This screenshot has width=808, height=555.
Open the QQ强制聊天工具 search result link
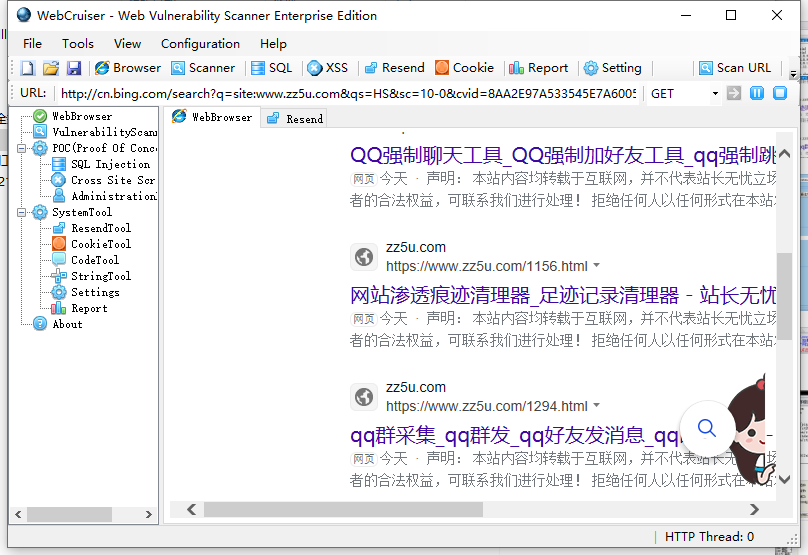563,155
